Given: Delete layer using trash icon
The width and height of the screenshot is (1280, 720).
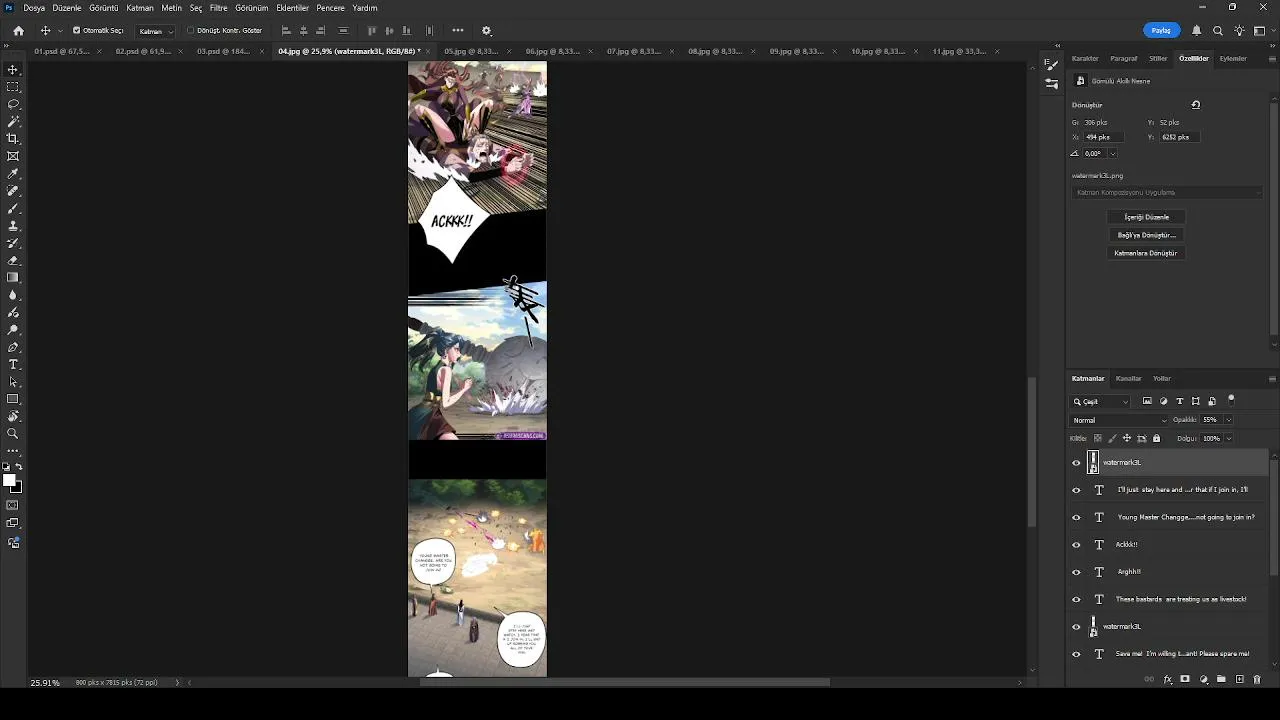Looking at the screenshot, I should pyautogui.click(x=1258, y=680).
